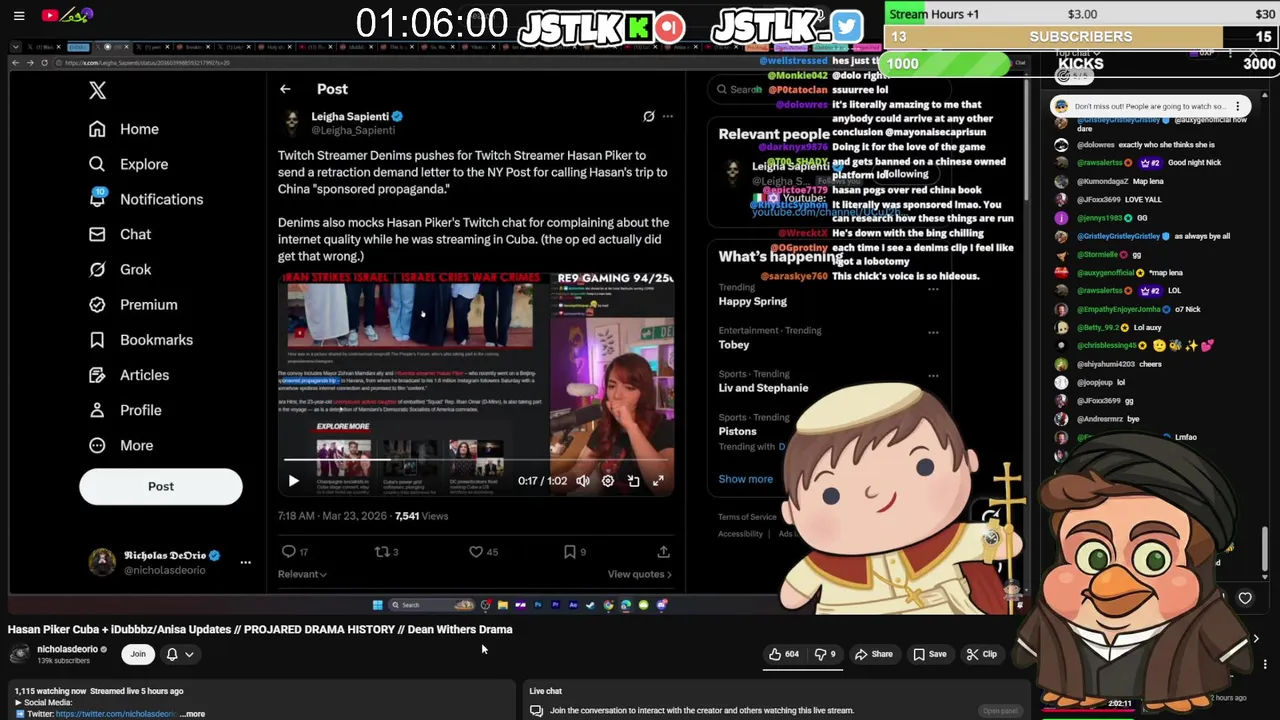The image size is (1280, 720).
Task: Click the Clip scissors button
Action: tap(981, 654)
